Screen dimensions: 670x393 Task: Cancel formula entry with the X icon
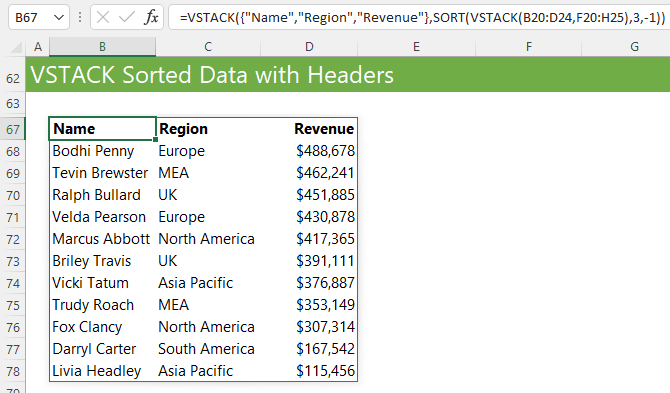click(x=103, y=18)
